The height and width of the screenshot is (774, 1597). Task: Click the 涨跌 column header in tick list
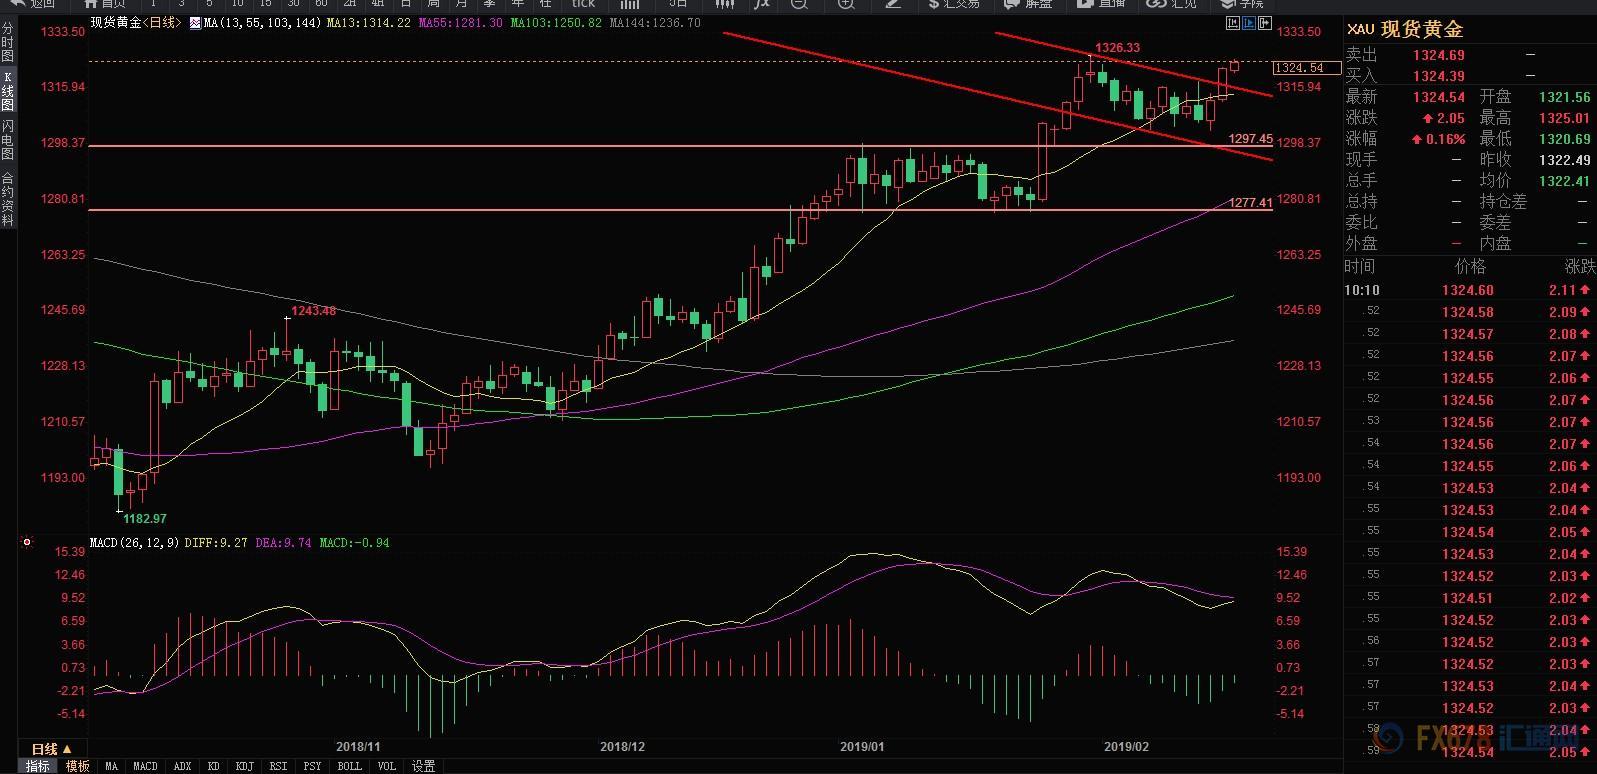[1580, 266]
